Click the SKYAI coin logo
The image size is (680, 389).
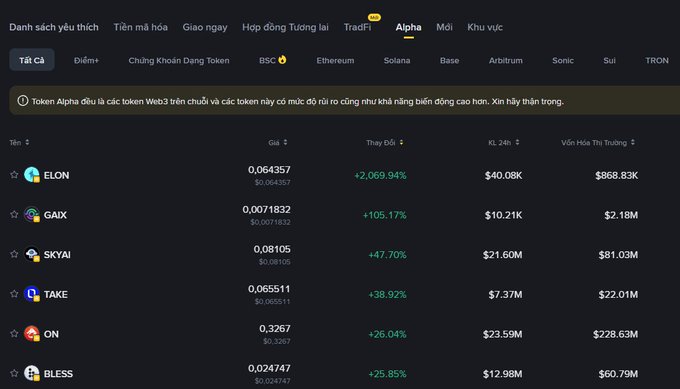point(32,254)
